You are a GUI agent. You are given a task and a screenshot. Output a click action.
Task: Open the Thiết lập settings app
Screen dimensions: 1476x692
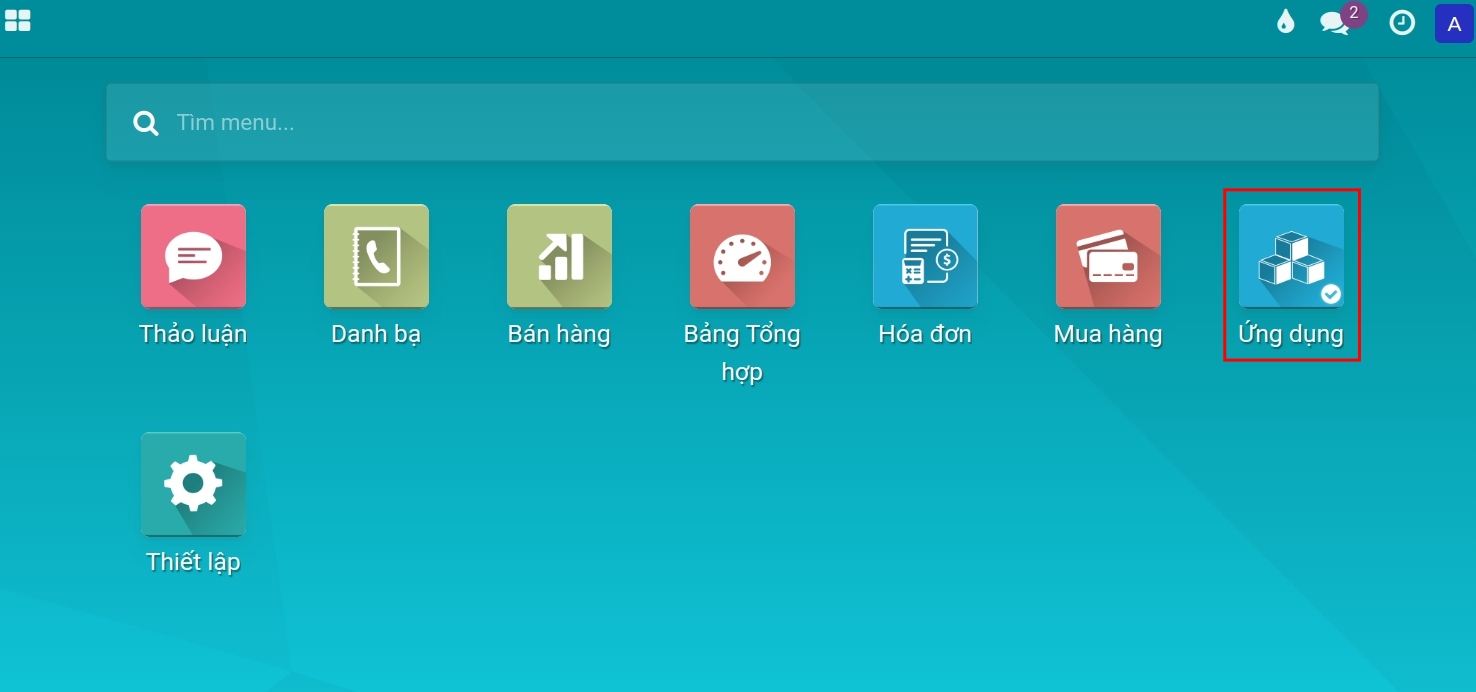[x=193, y=484]
